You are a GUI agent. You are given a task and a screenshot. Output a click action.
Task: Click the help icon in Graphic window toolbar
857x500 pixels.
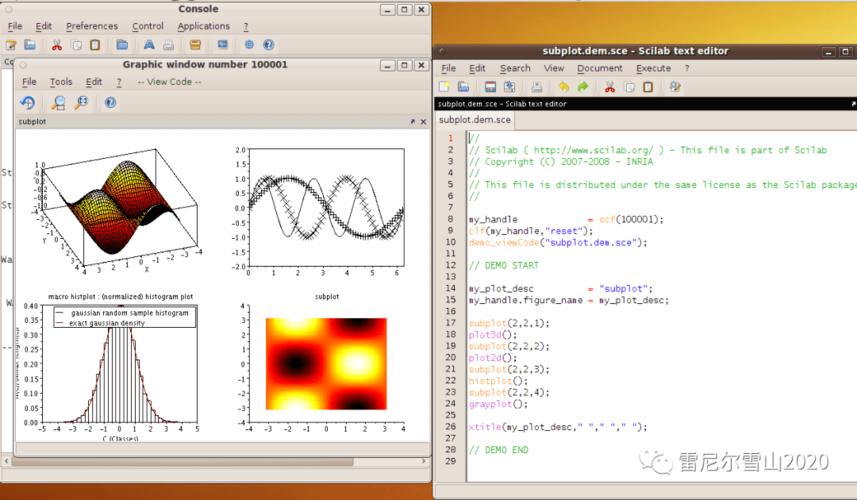point(110,102)
